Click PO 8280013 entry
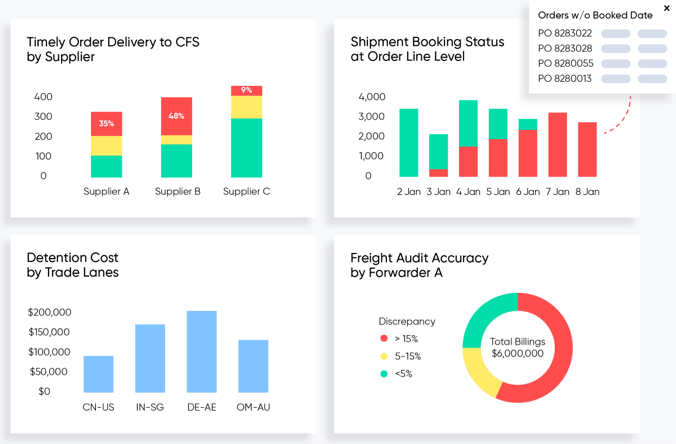The width and height of the screenshot is (676, 444). [x=564, y=78]
